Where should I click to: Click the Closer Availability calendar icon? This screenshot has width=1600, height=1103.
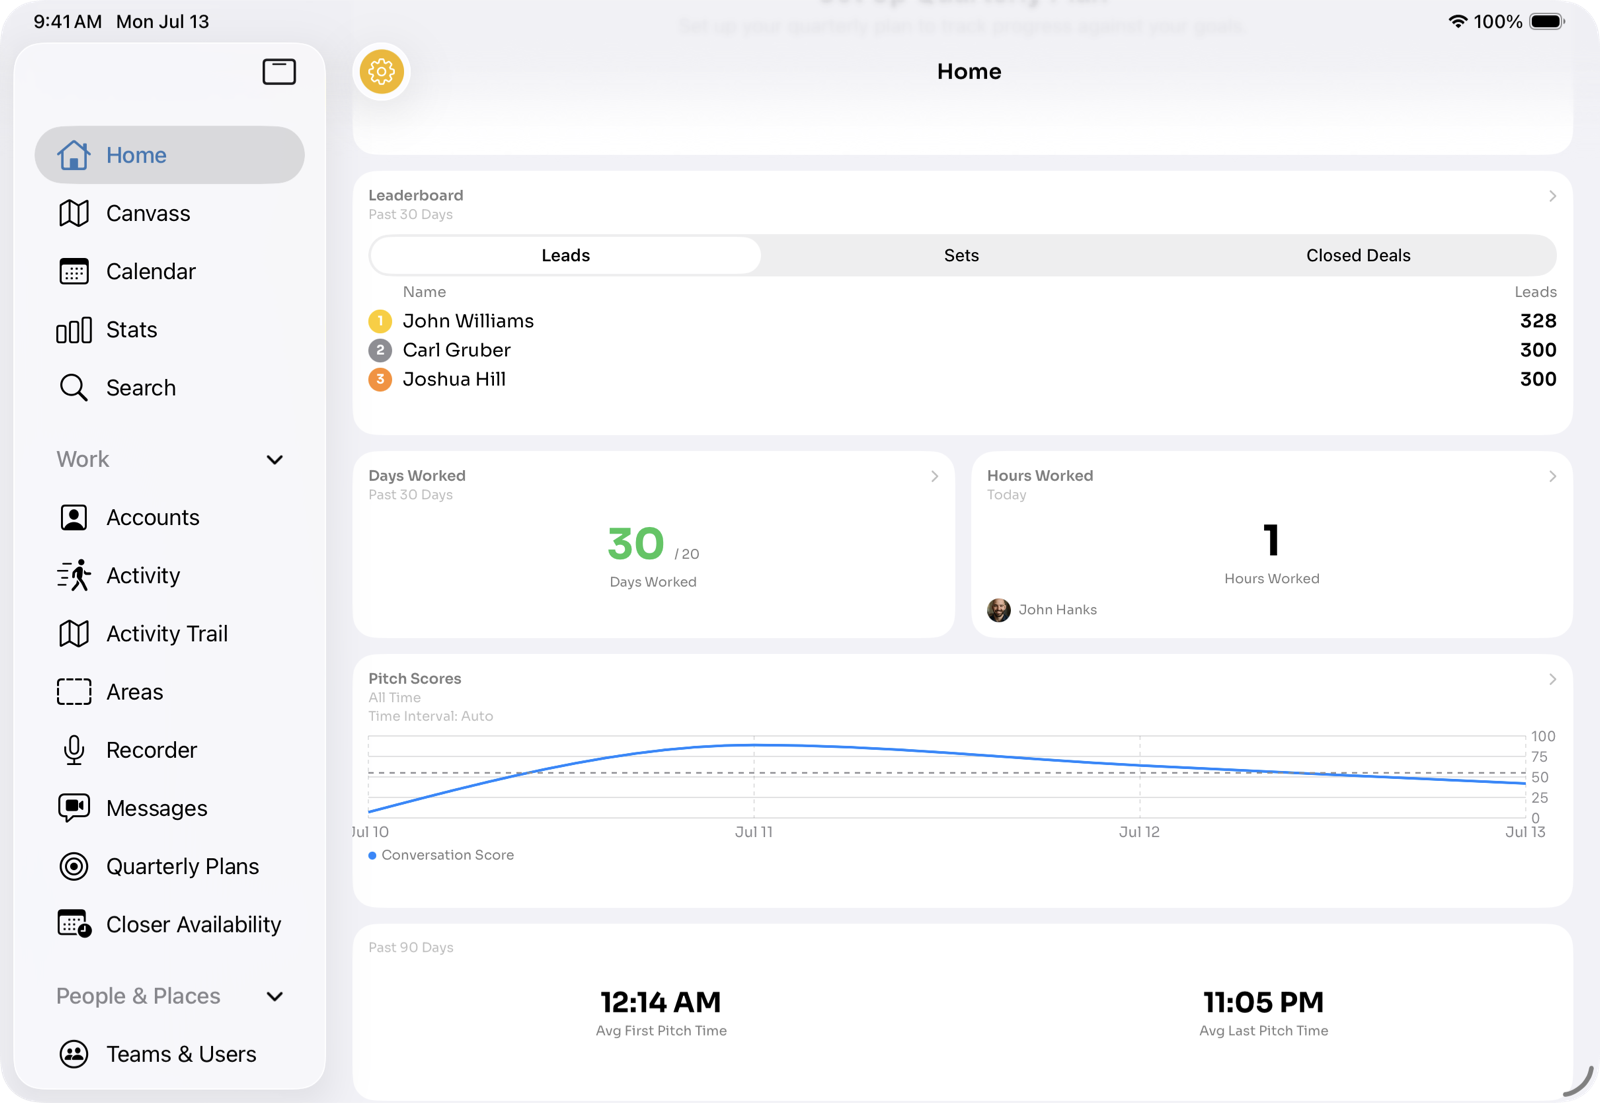[x=74, y=923]
